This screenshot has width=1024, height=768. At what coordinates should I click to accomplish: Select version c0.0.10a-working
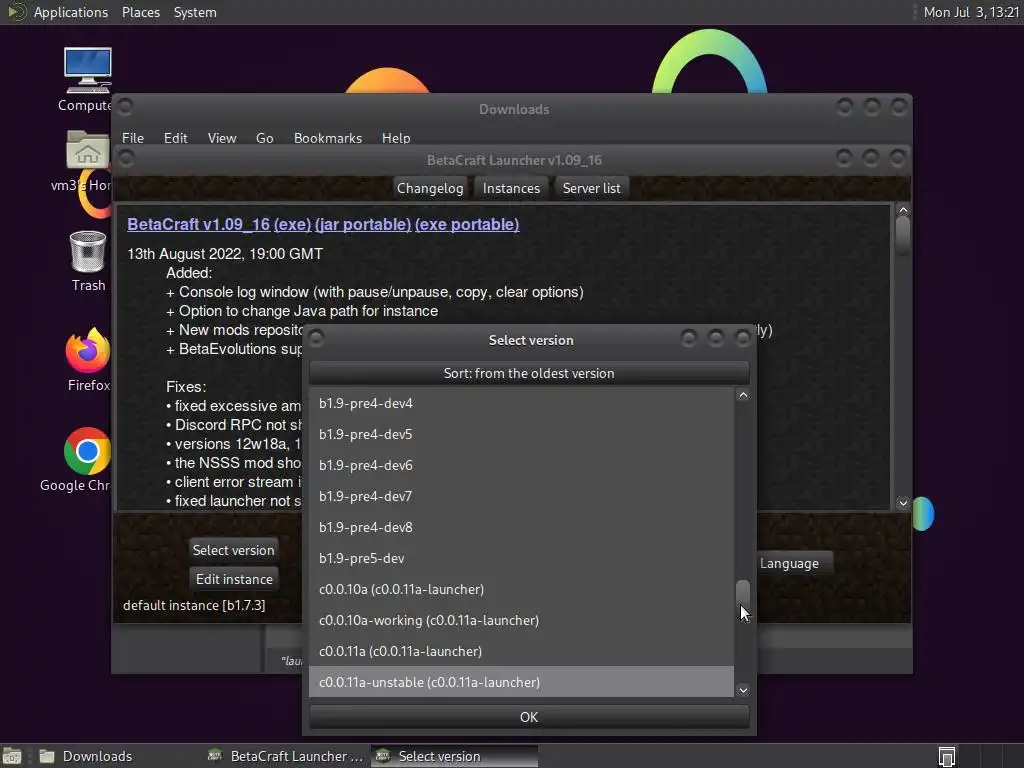pos(521,620)
